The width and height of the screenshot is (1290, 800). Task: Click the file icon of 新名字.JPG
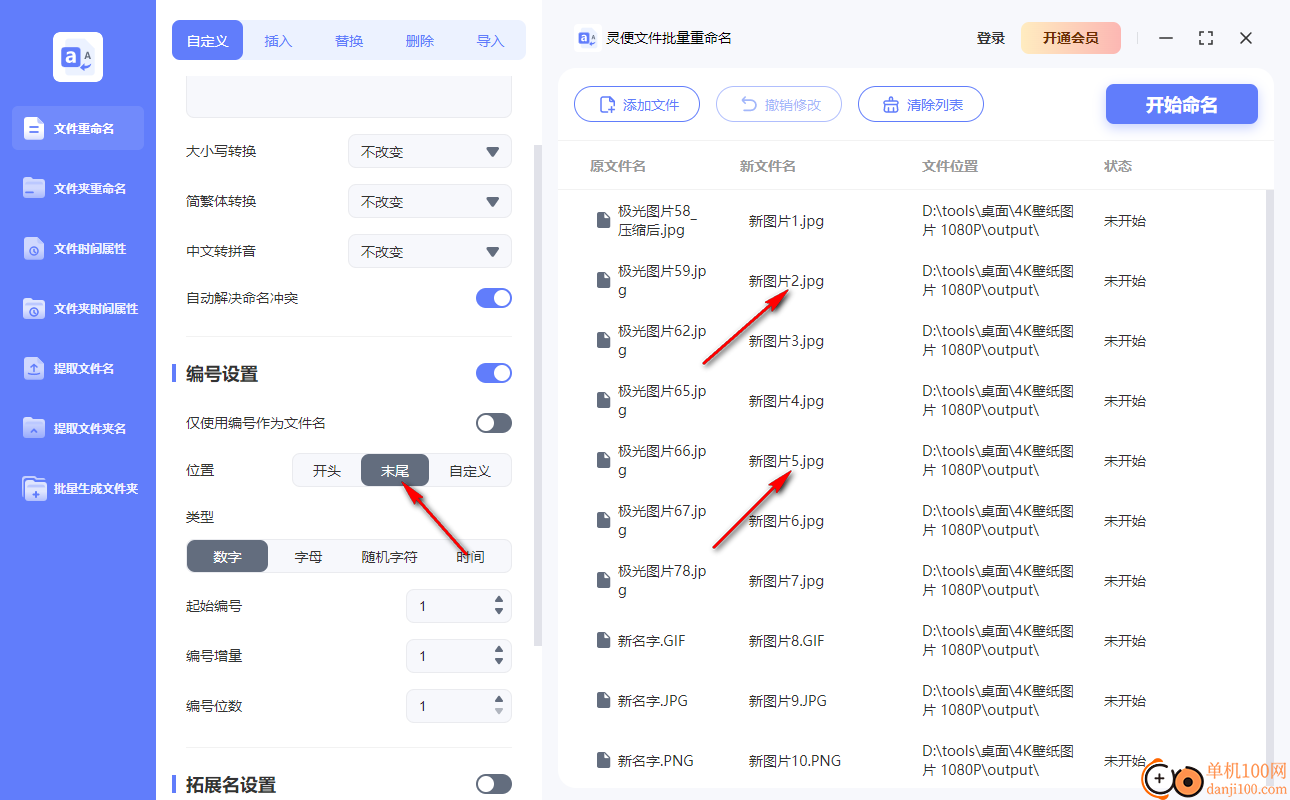point(603,700)
